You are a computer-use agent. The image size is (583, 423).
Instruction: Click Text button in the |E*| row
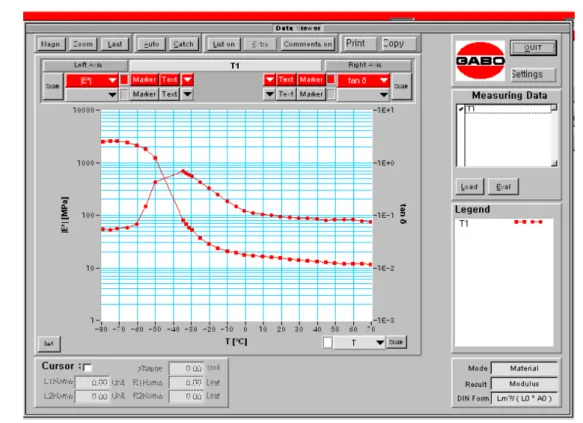pos(169,80)
